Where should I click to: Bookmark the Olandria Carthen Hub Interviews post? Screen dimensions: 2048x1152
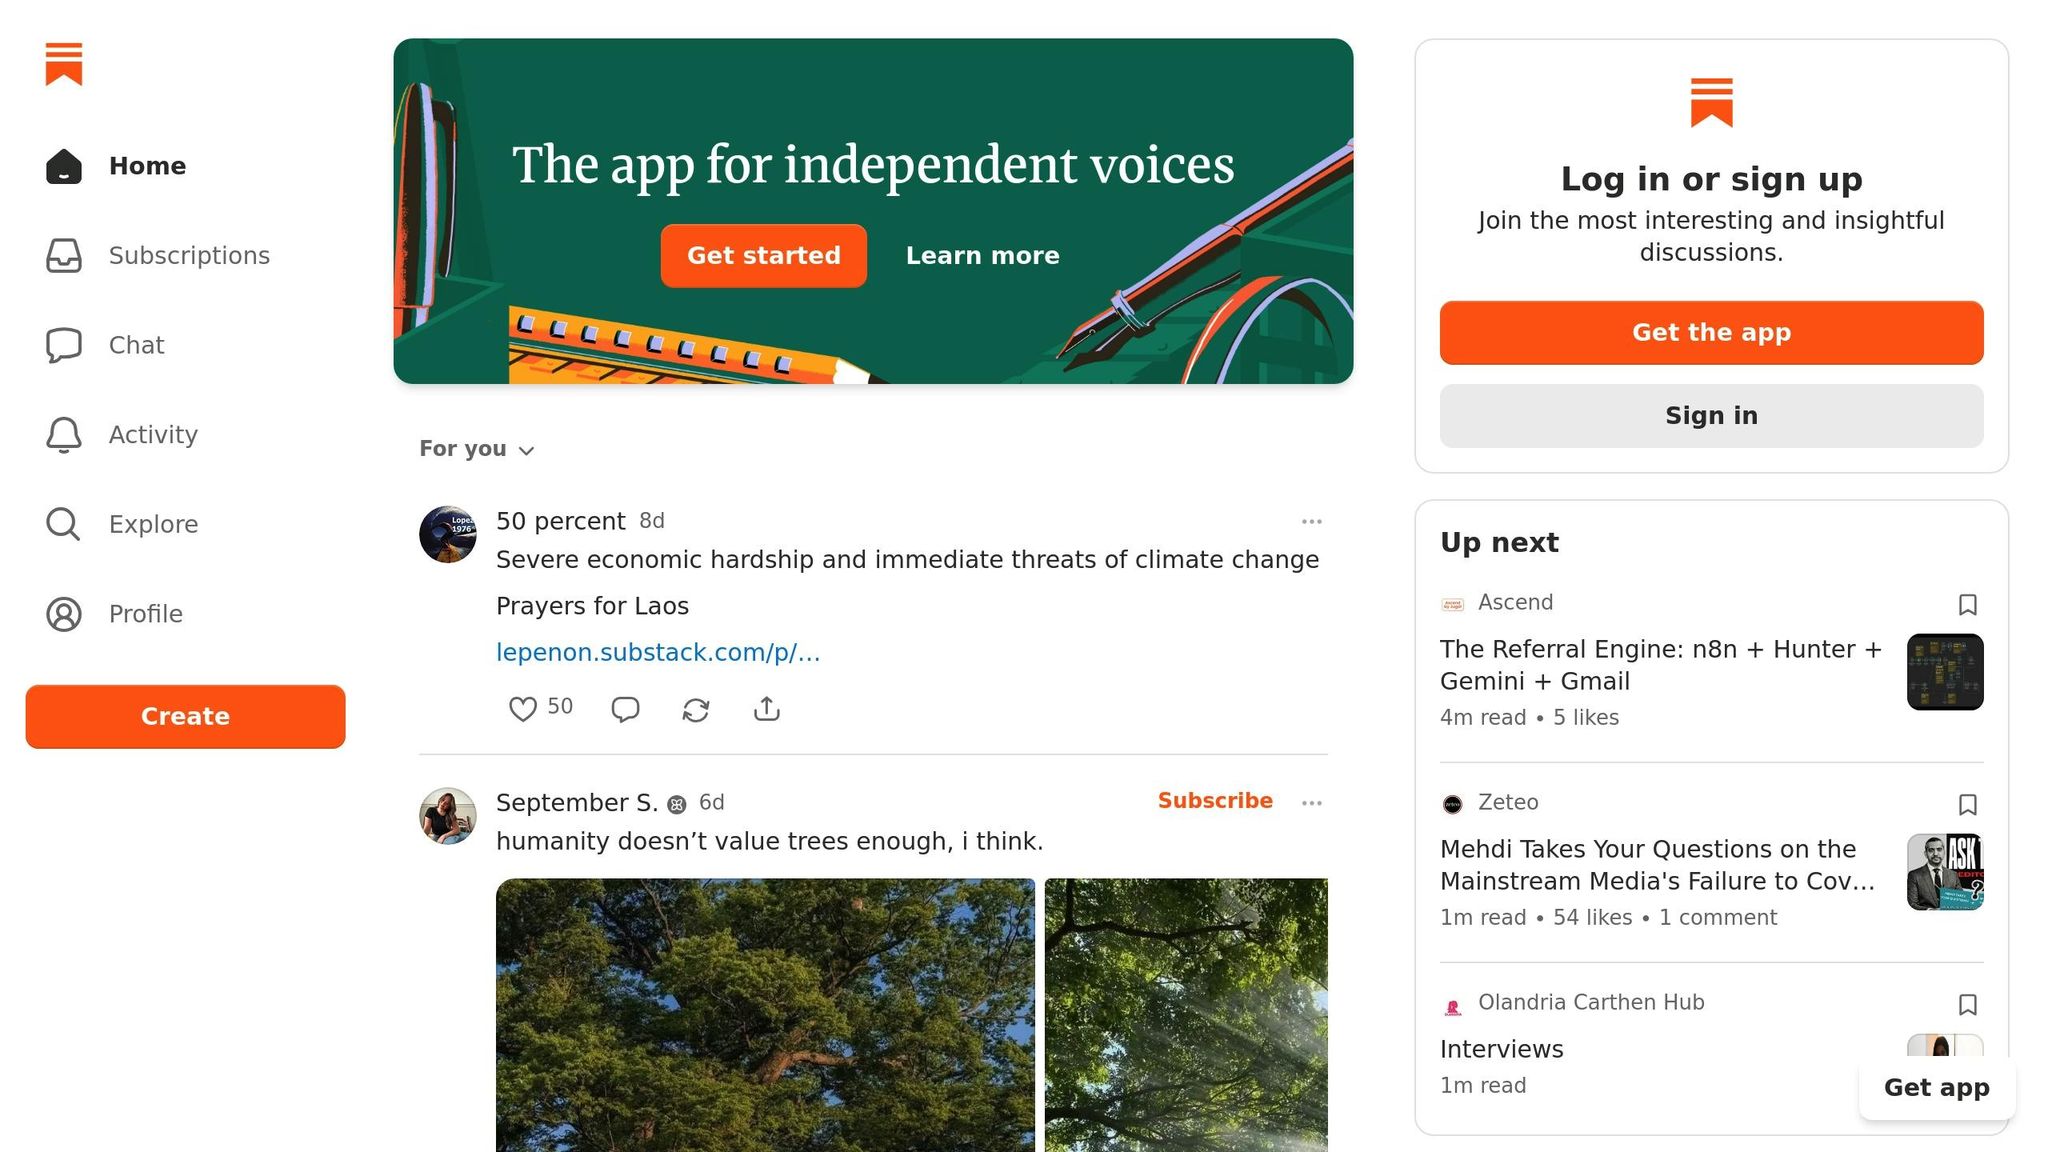[x=1967, y=1005]
